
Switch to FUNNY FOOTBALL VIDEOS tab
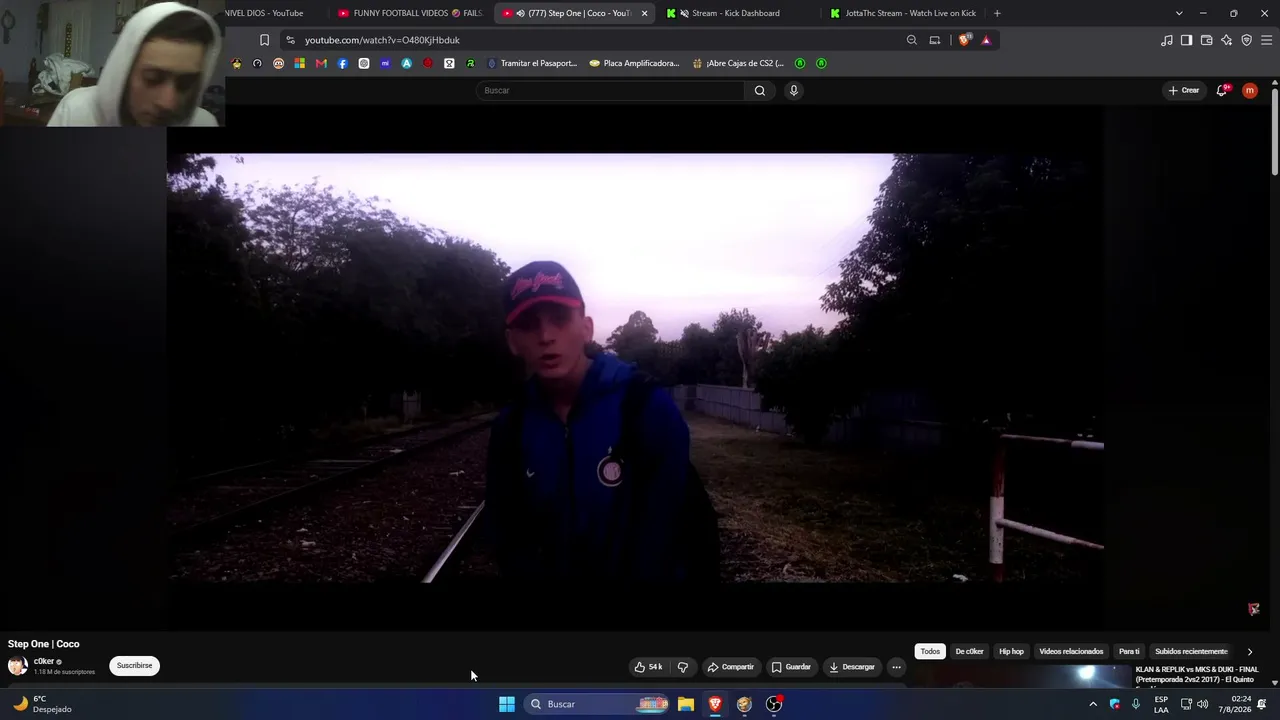point(410,13)
